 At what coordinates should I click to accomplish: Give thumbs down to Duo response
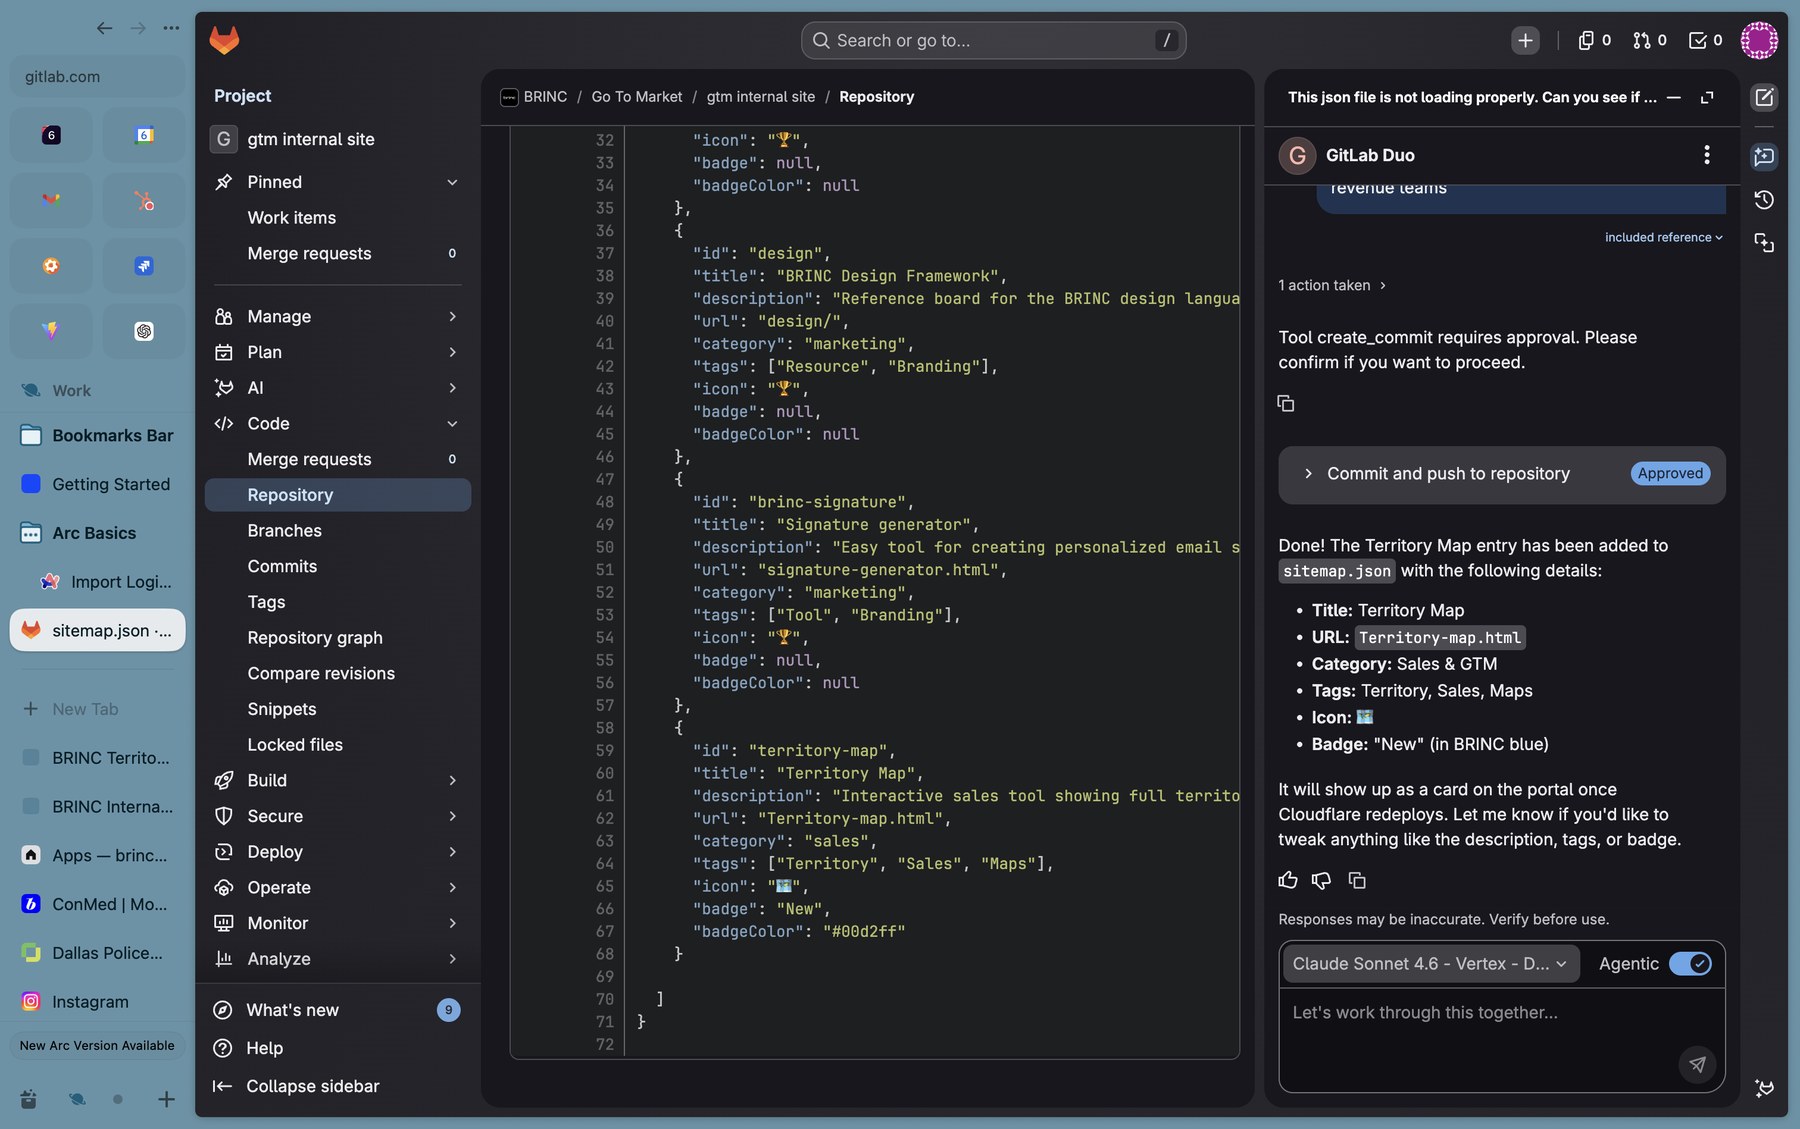1322,880
